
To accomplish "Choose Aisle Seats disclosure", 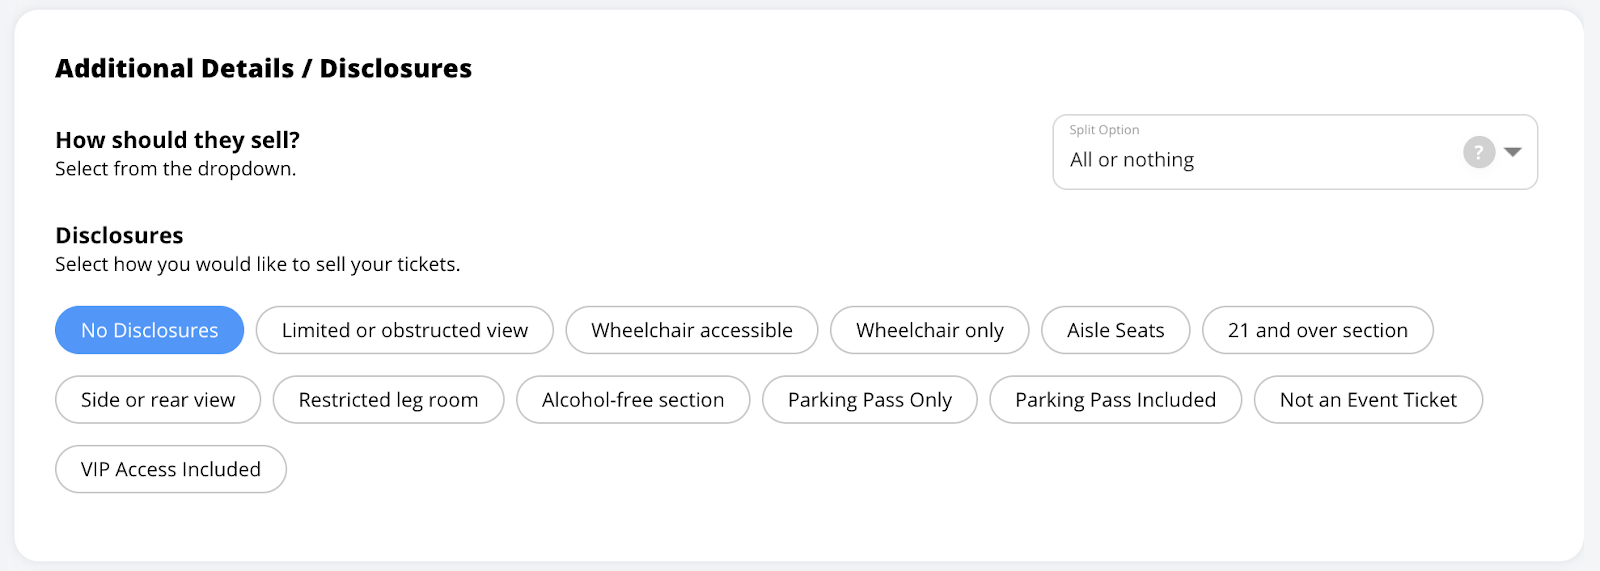I will [1116, 330].
